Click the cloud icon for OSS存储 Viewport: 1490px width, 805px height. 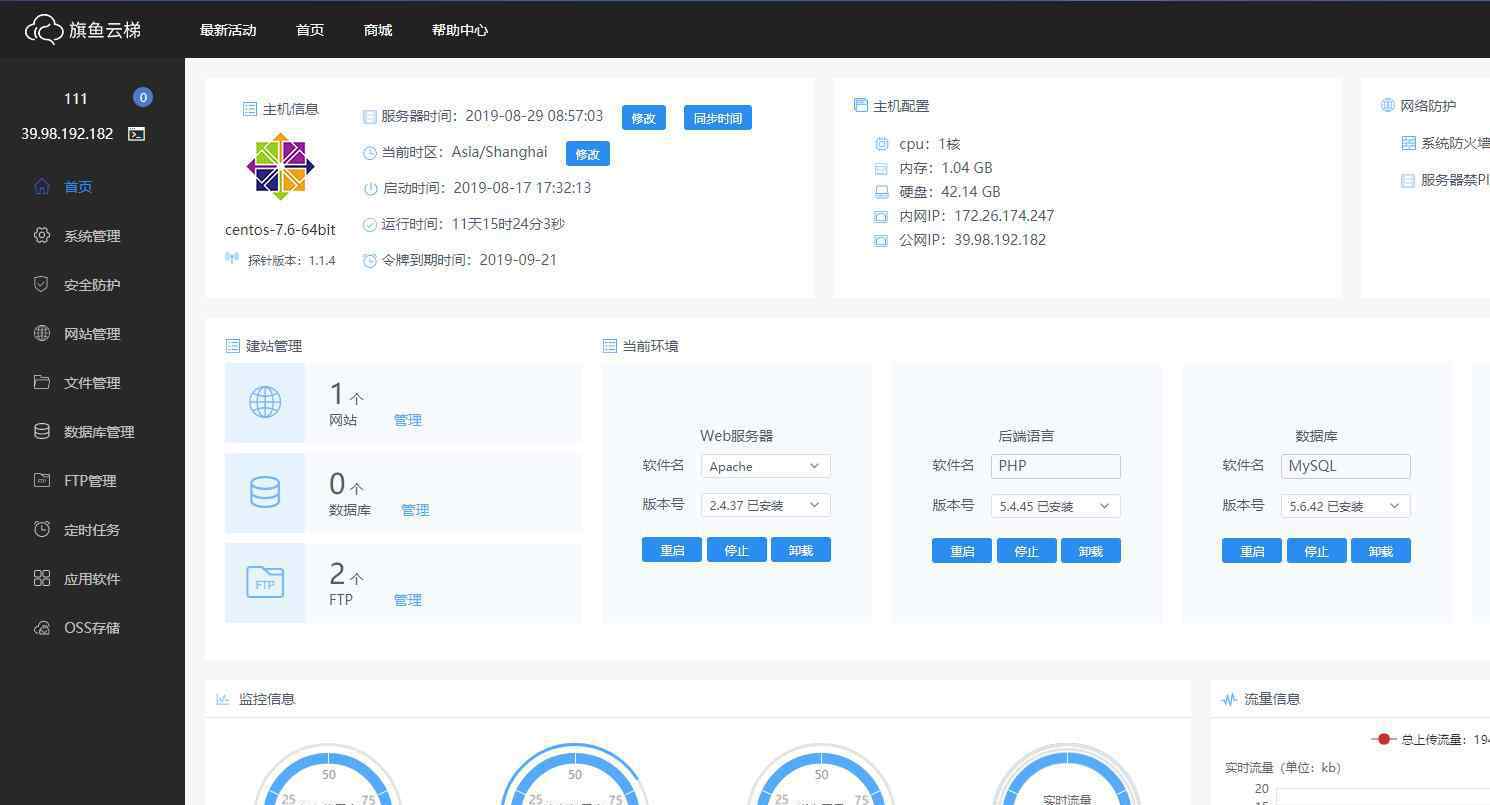coord(42,628)
